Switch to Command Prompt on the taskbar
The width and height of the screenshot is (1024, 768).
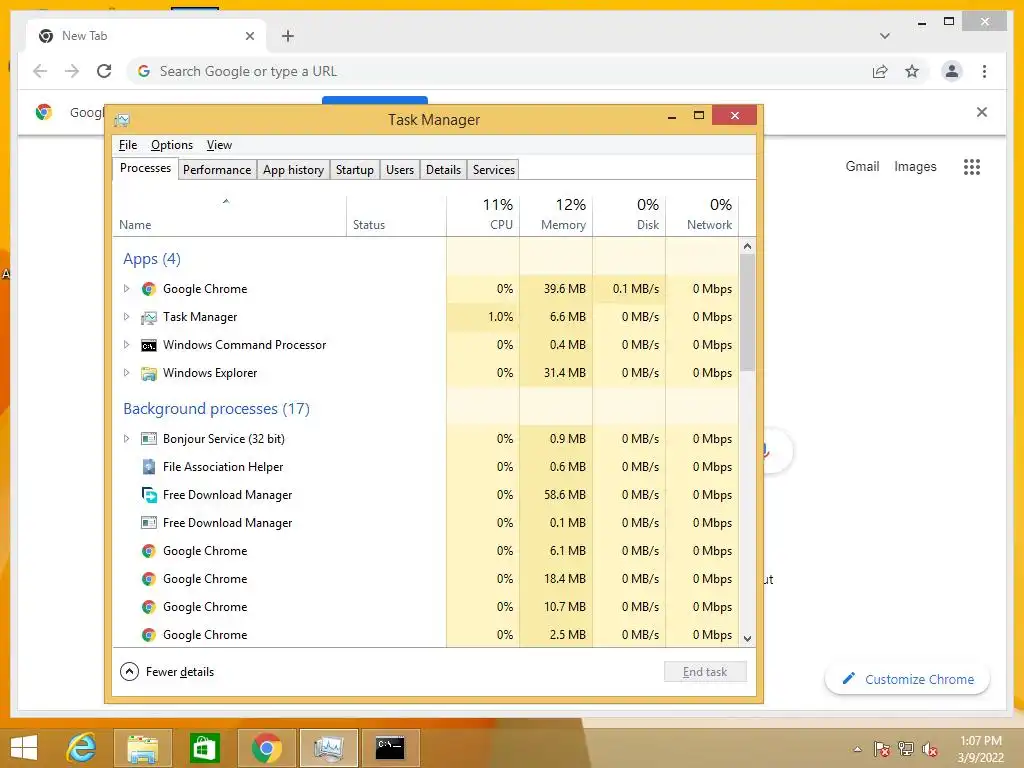(x=390, y=748)
